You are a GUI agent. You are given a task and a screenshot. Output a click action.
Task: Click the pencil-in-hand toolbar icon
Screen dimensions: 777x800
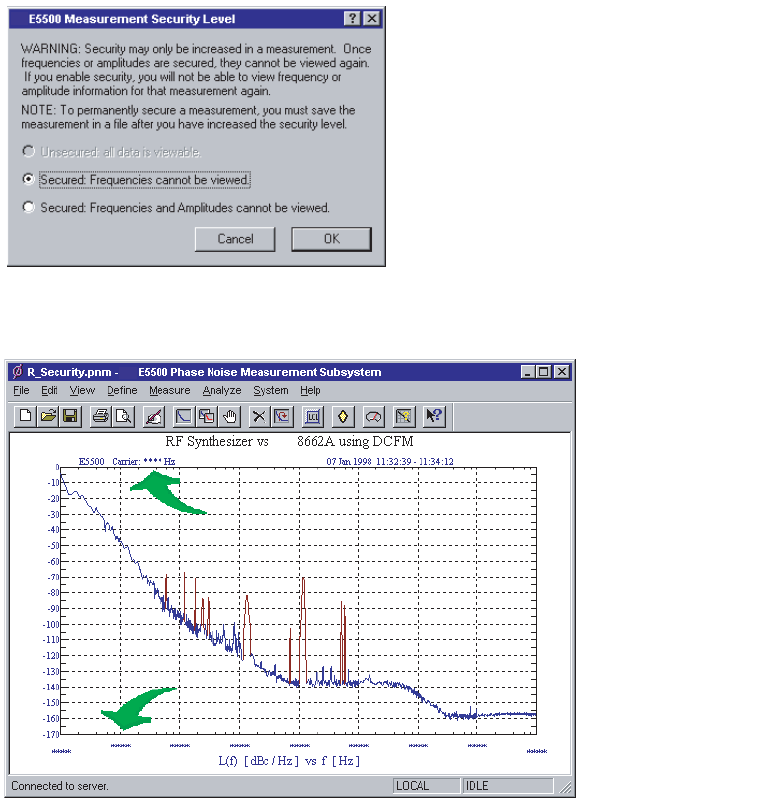coord(154,416)
